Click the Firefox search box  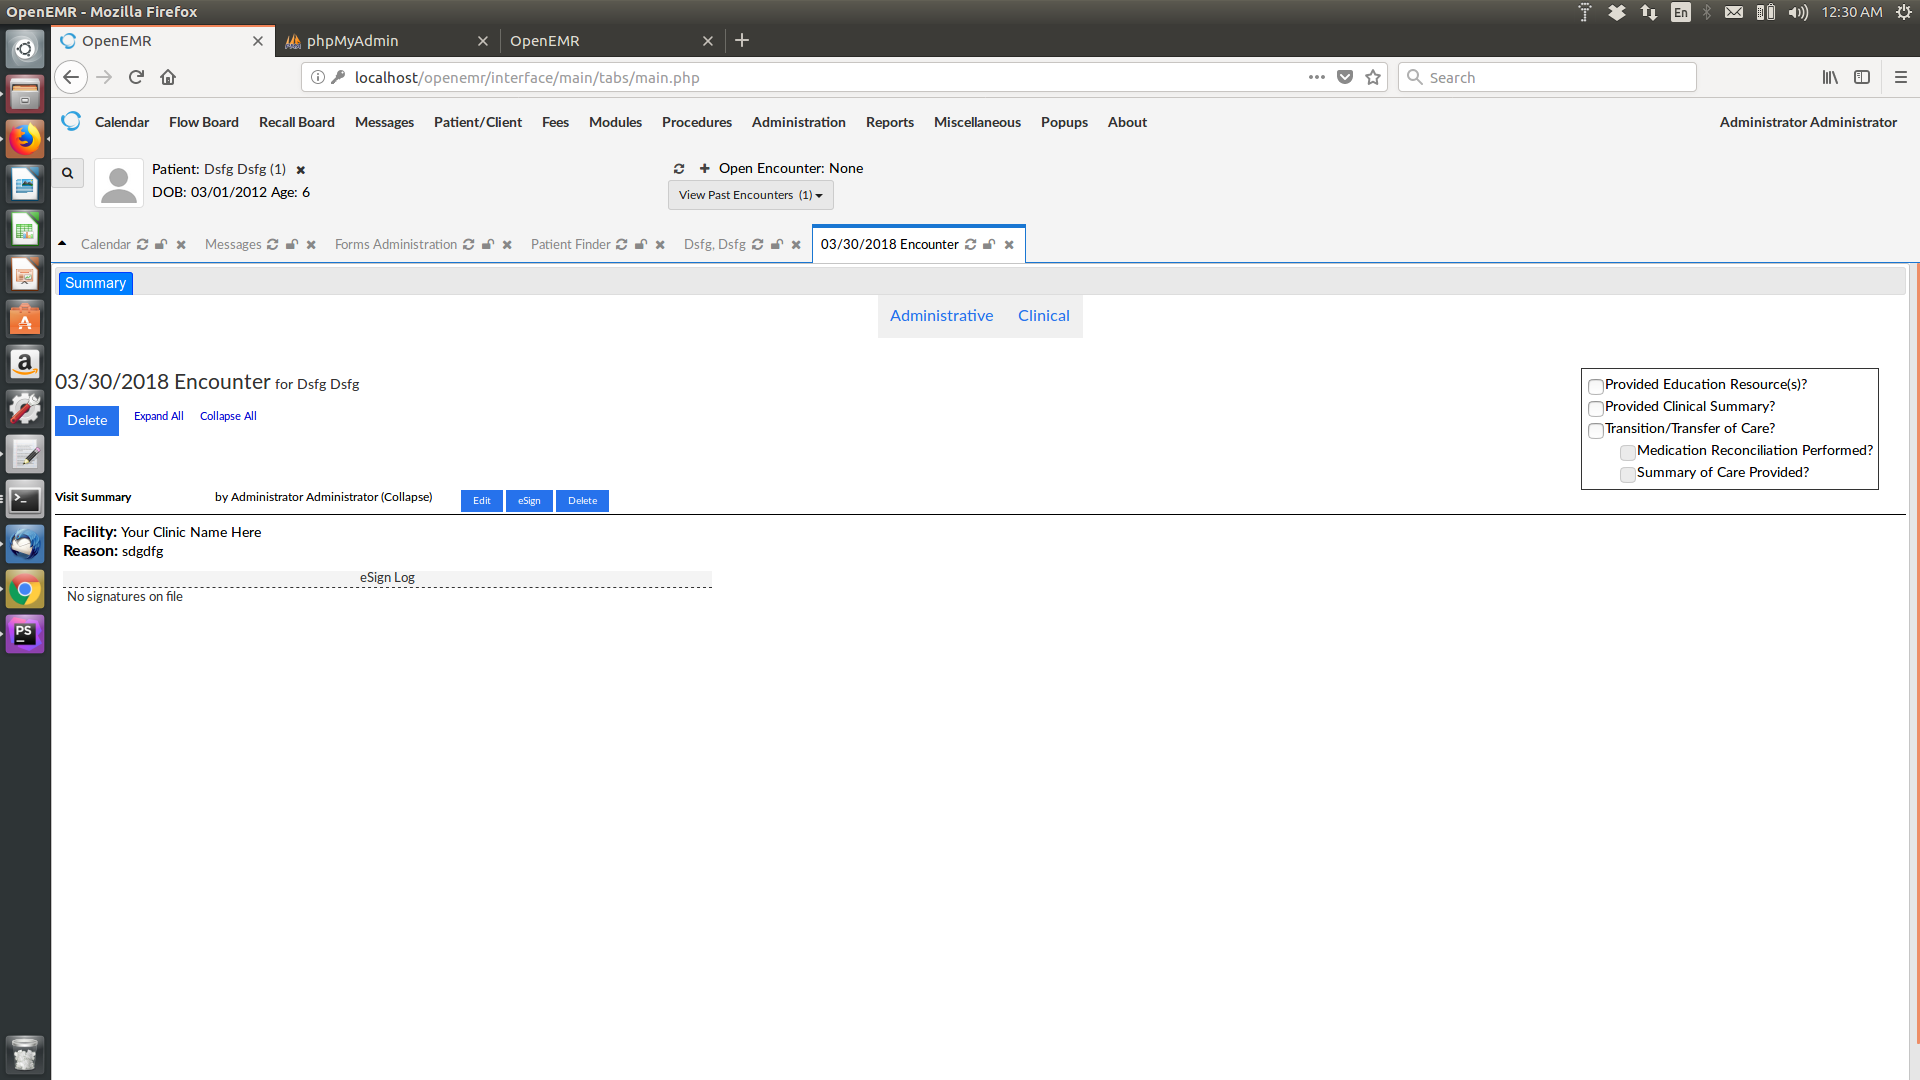click(x=1547, y=77)
